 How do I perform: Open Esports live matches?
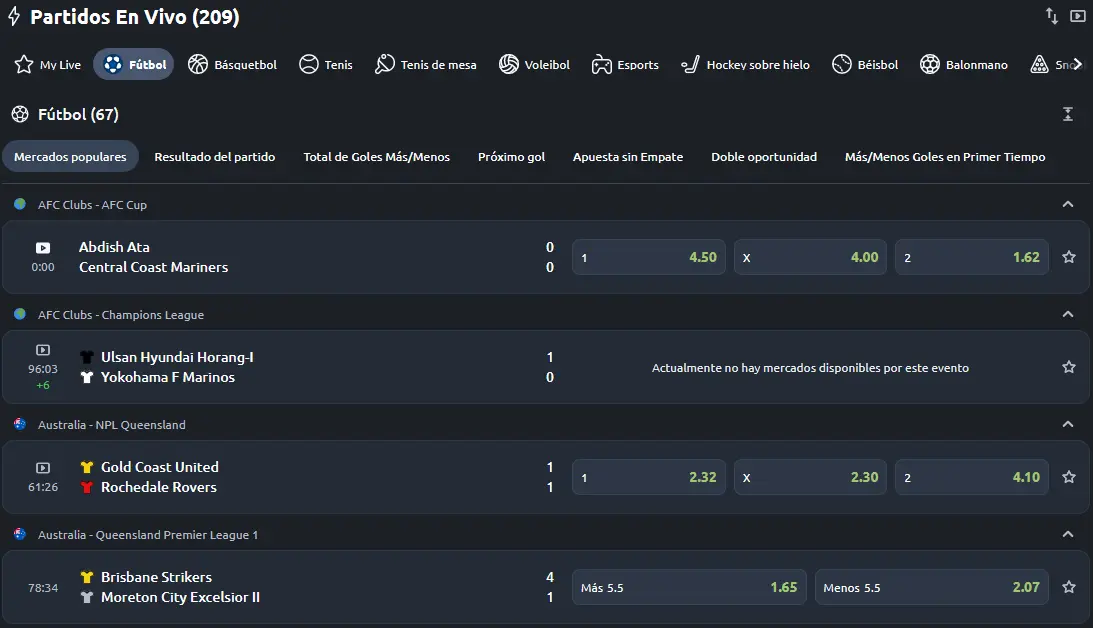pyautogui.click(x=625, y=65)
